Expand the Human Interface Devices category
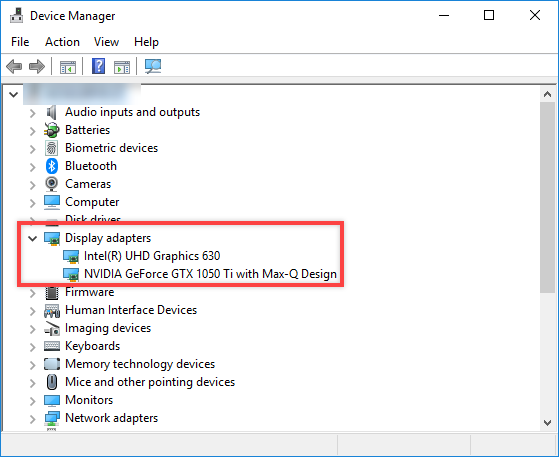 [32, 311]
